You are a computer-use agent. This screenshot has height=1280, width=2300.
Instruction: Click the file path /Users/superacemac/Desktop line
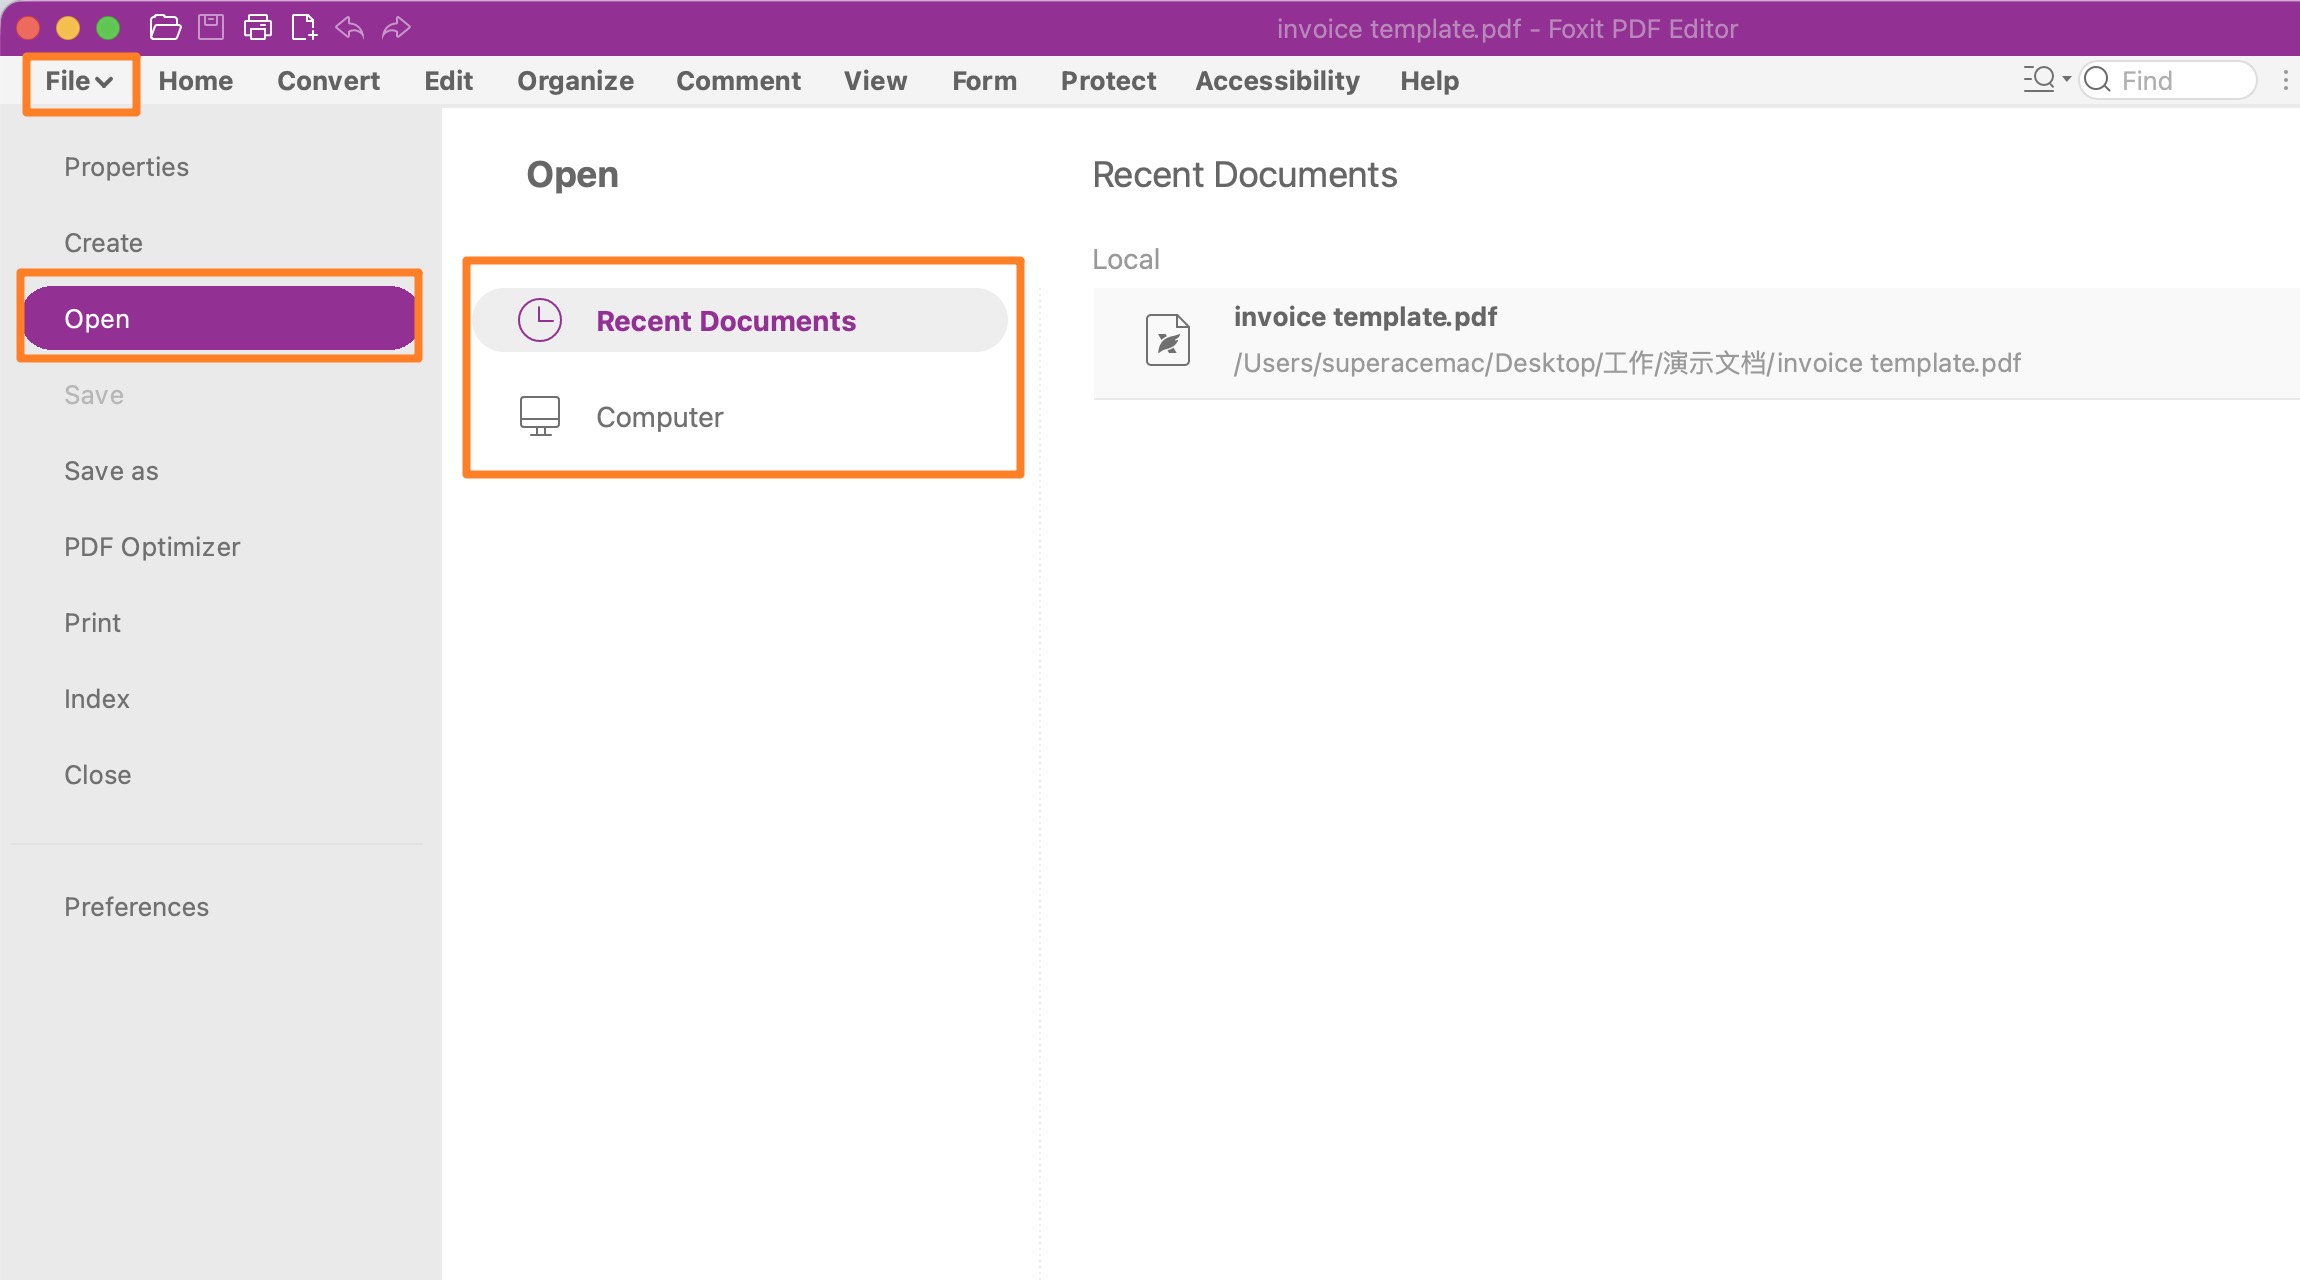click(1627, 363)
